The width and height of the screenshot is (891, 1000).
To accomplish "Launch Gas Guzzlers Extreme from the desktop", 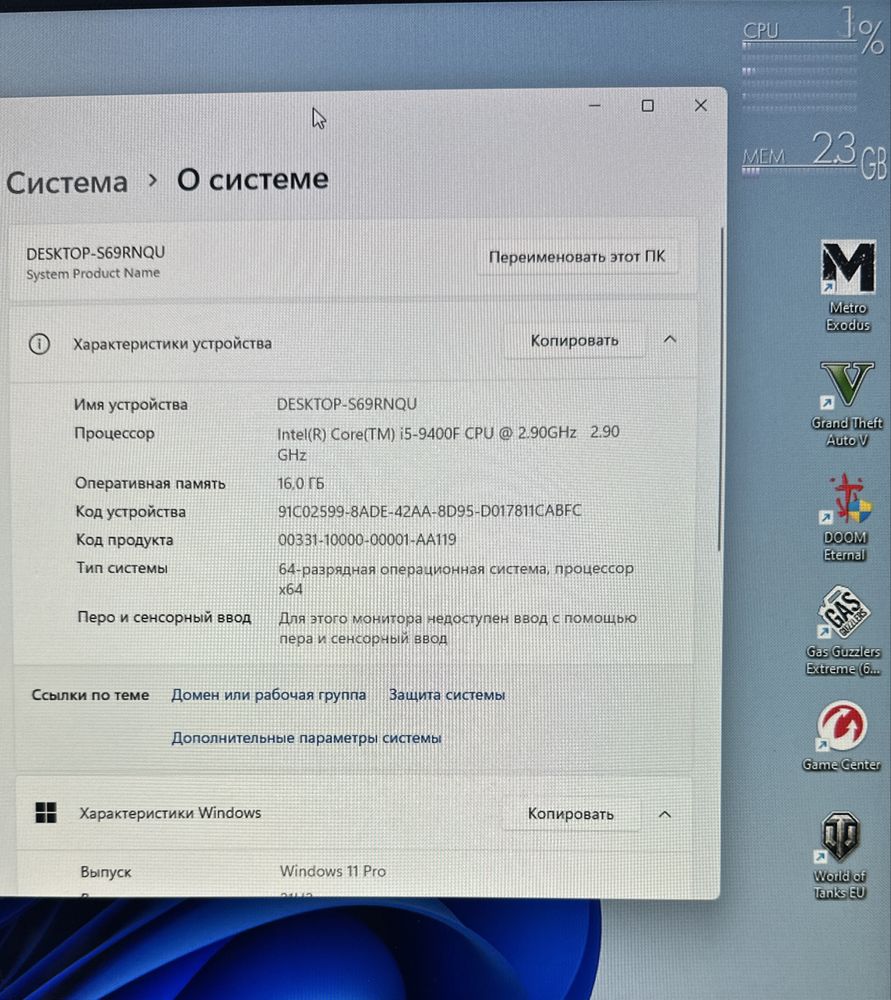I will coord(843,631).
